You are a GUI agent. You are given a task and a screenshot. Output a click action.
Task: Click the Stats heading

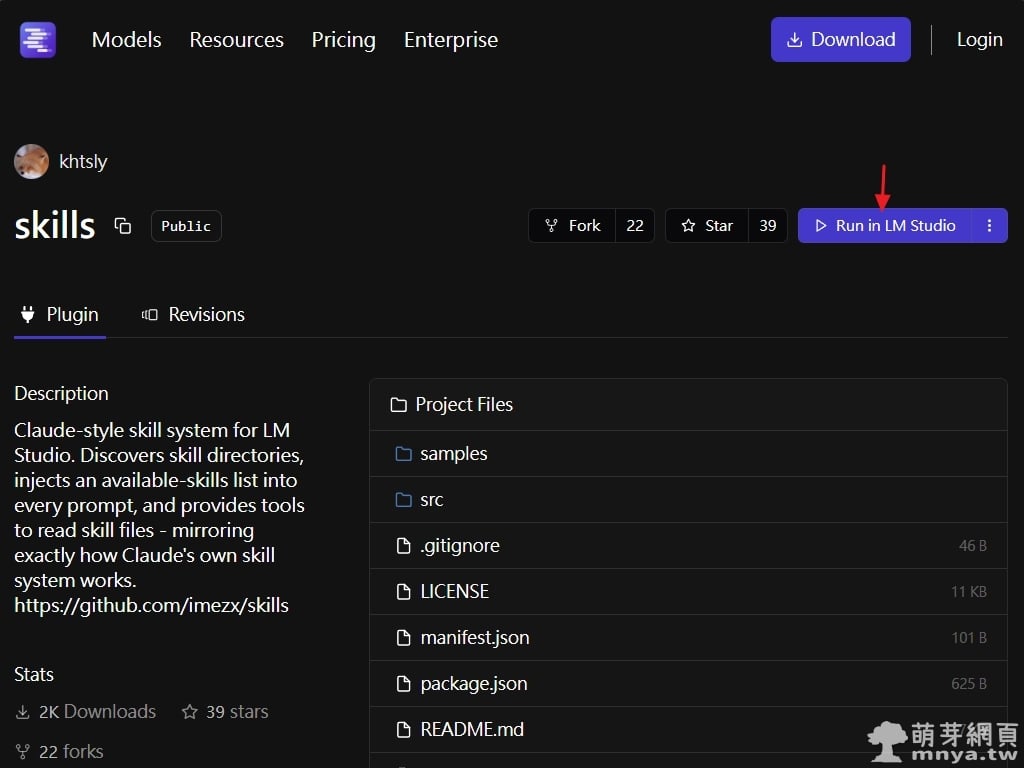34,675
